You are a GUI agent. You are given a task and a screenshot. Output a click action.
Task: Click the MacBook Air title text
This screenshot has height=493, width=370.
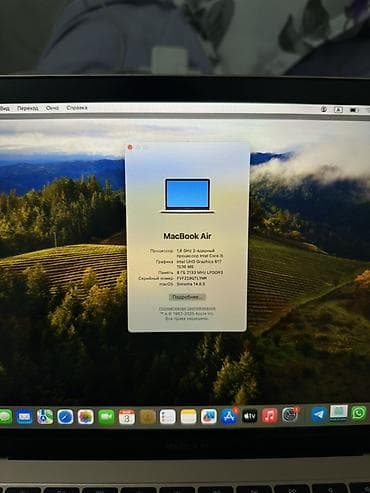(187, 236)
